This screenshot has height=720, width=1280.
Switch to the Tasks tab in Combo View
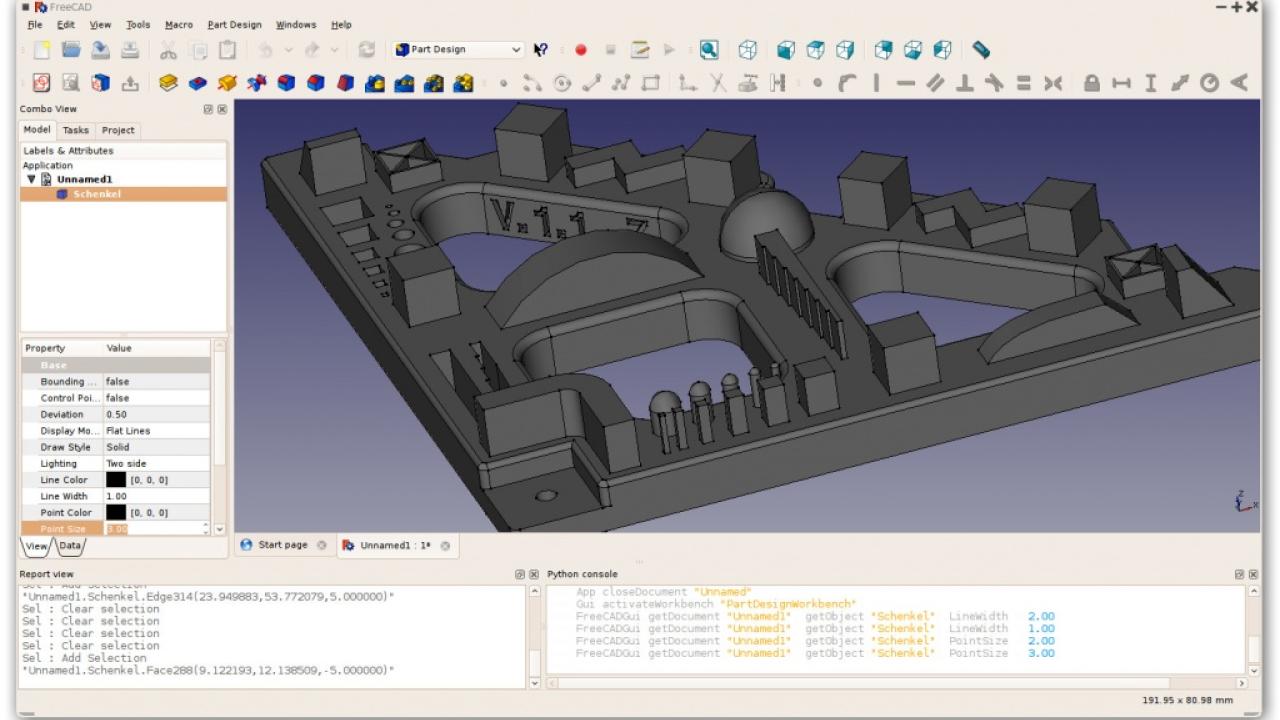coord(75,130)
